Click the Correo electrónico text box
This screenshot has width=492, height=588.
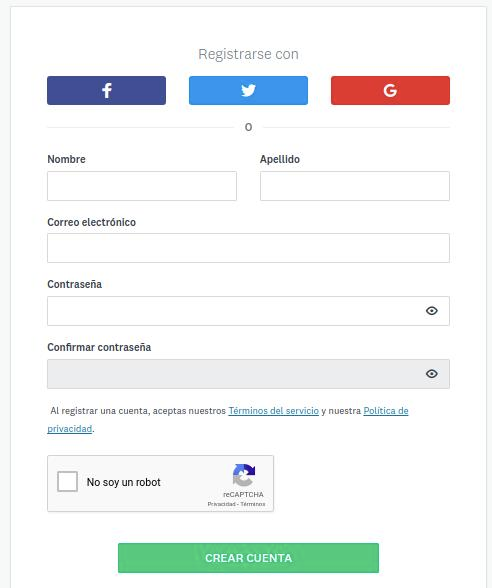coord(248,248)
